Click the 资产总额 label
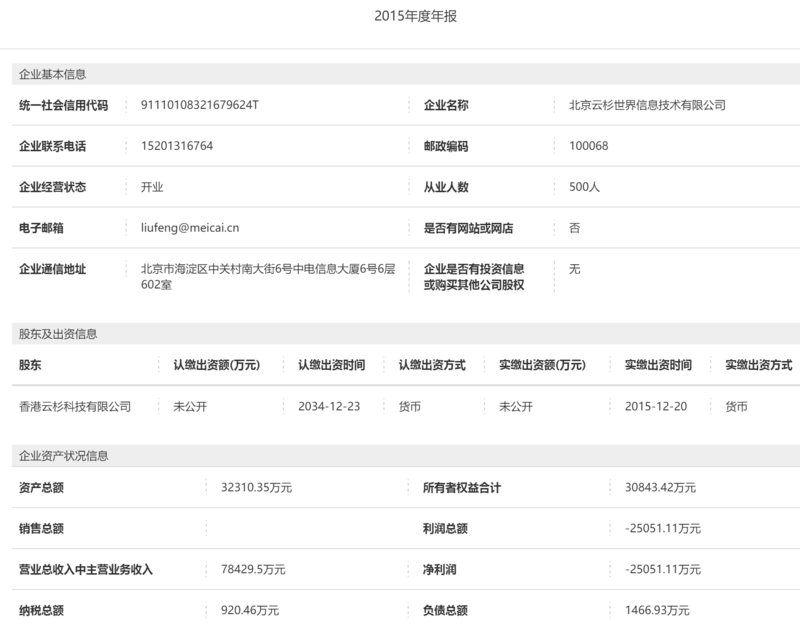The width and height of the screenshot is (800, 636). point(41,488)
